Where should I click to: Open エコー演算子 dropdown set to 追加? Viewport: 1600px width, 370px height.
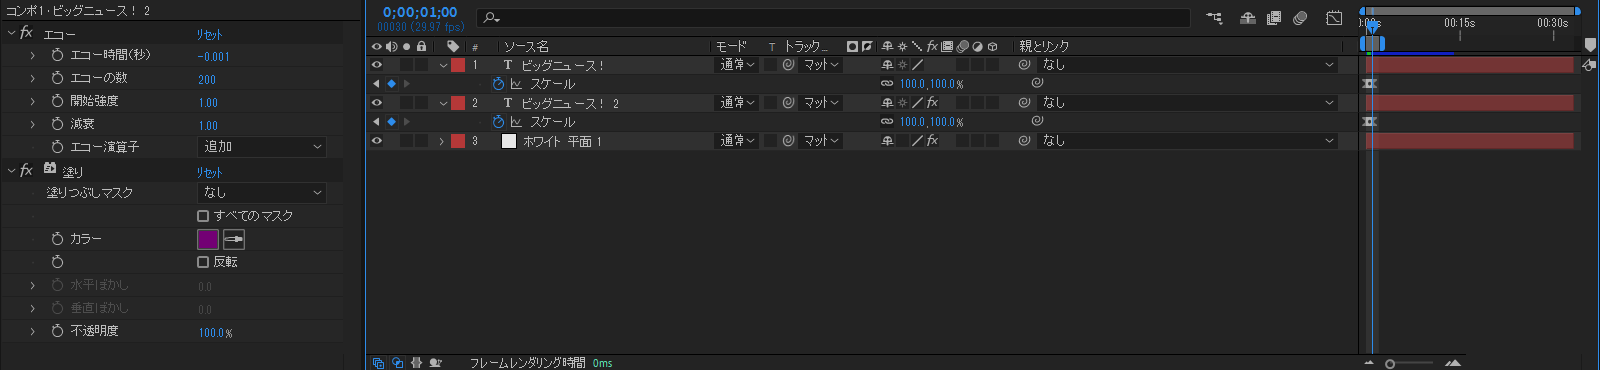pyautogui.click(x=263, y=147)
